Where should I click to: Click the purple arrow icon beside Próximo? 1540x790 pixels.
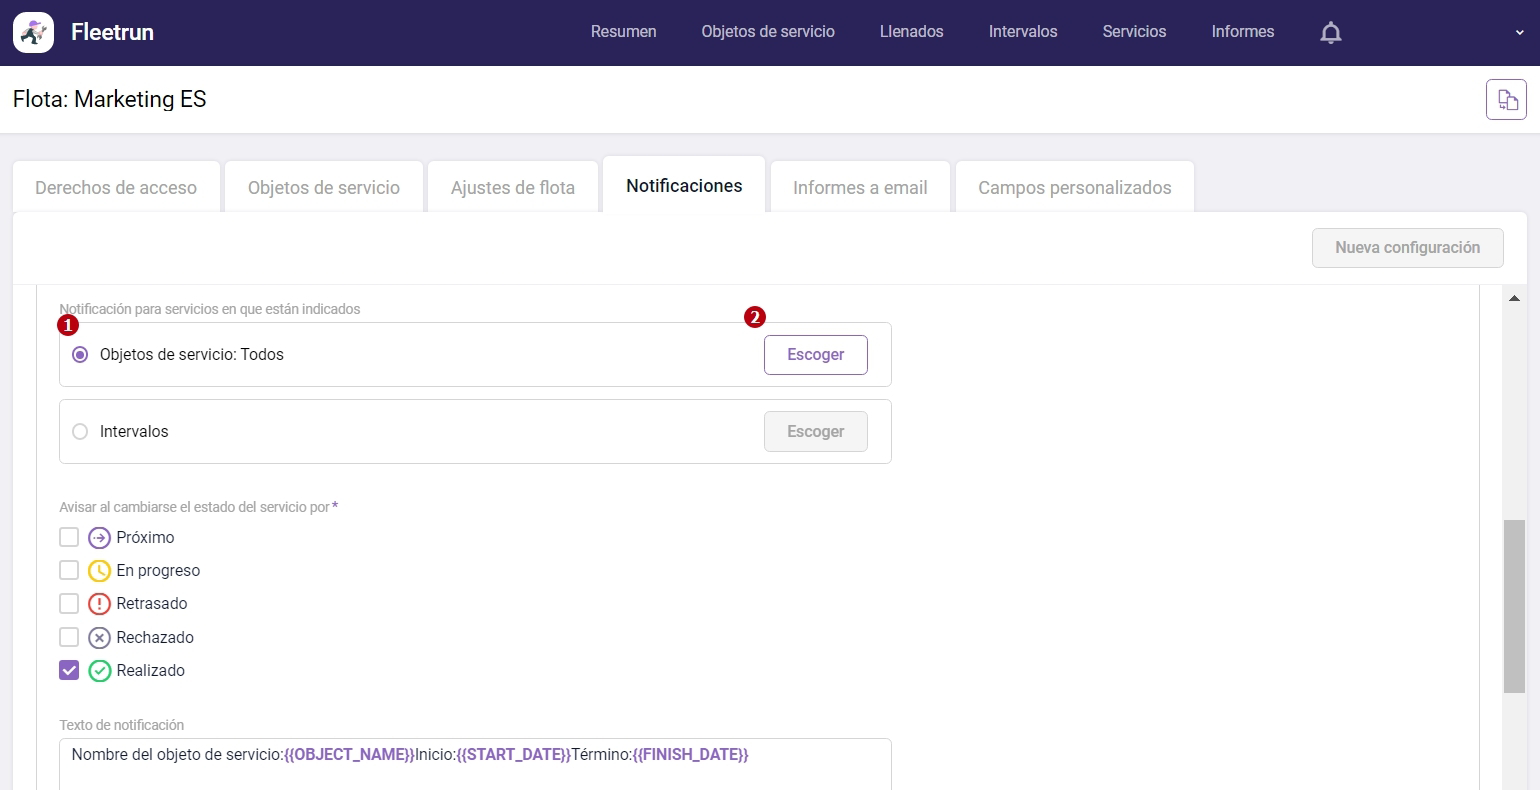[98, 537]
